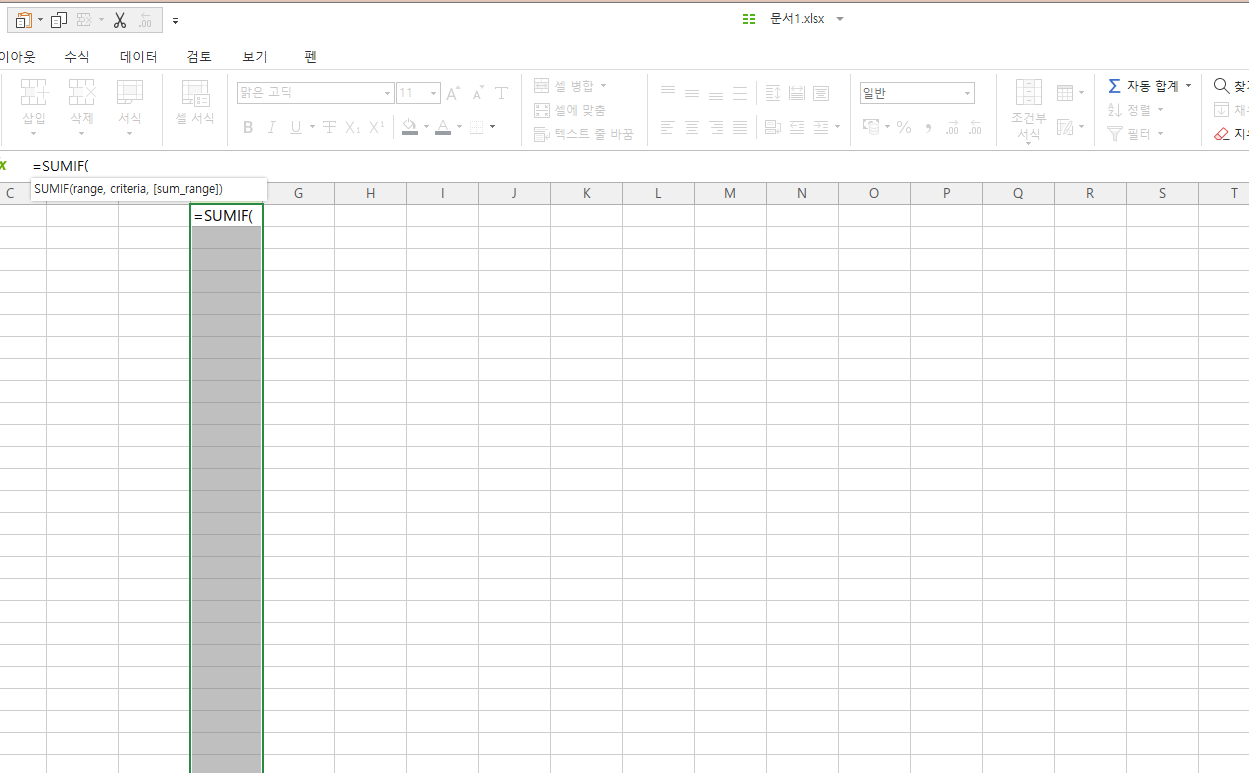Click the merge cells (셀 병합) button
Screen dimensions: 1249x773
coord(570,86)
